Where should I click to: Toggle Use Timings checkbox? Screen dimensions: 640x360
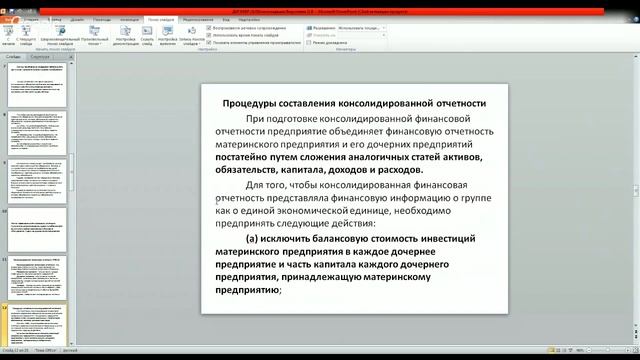point(209,35)
